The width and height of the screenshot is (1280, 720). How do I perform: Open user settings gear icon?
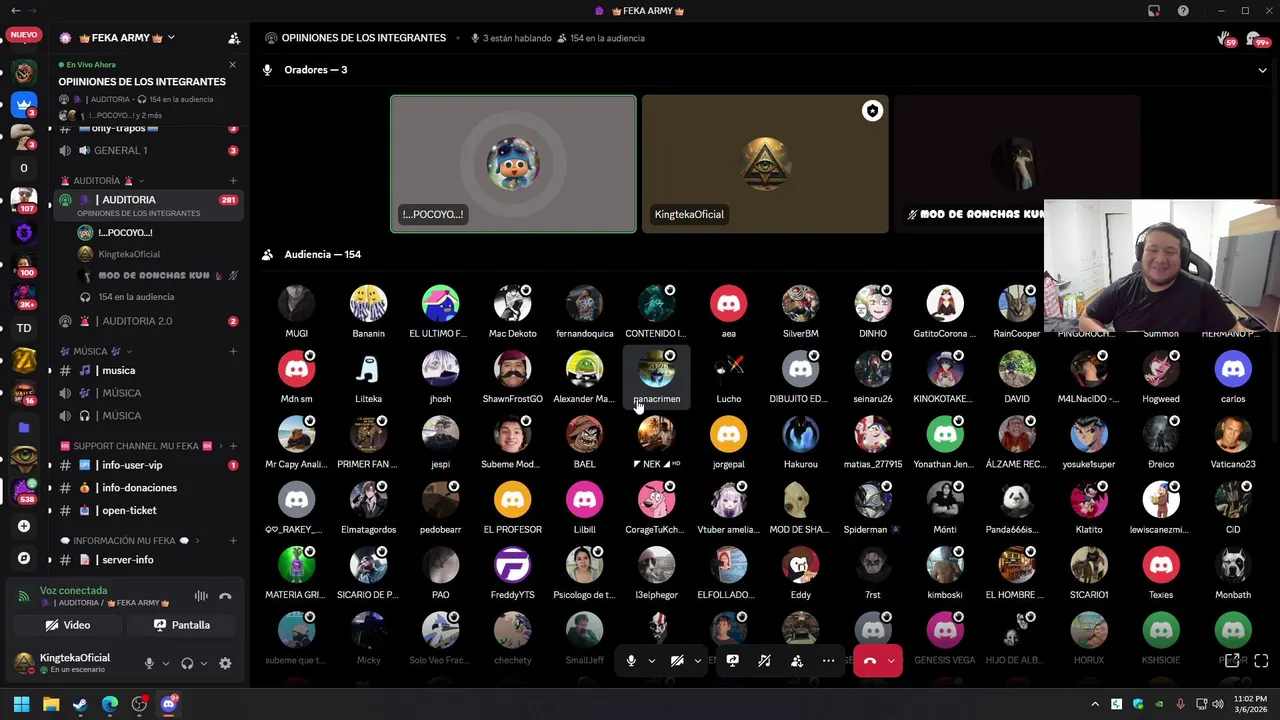coord(225,663)
